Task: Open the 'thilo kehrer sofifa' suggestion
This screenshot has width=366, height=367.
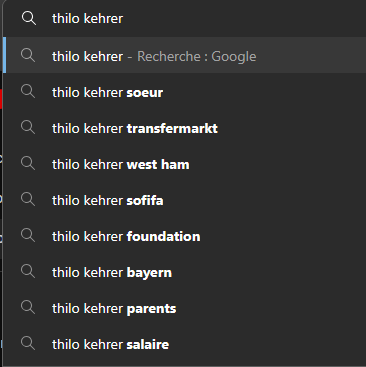Action: 186,200
